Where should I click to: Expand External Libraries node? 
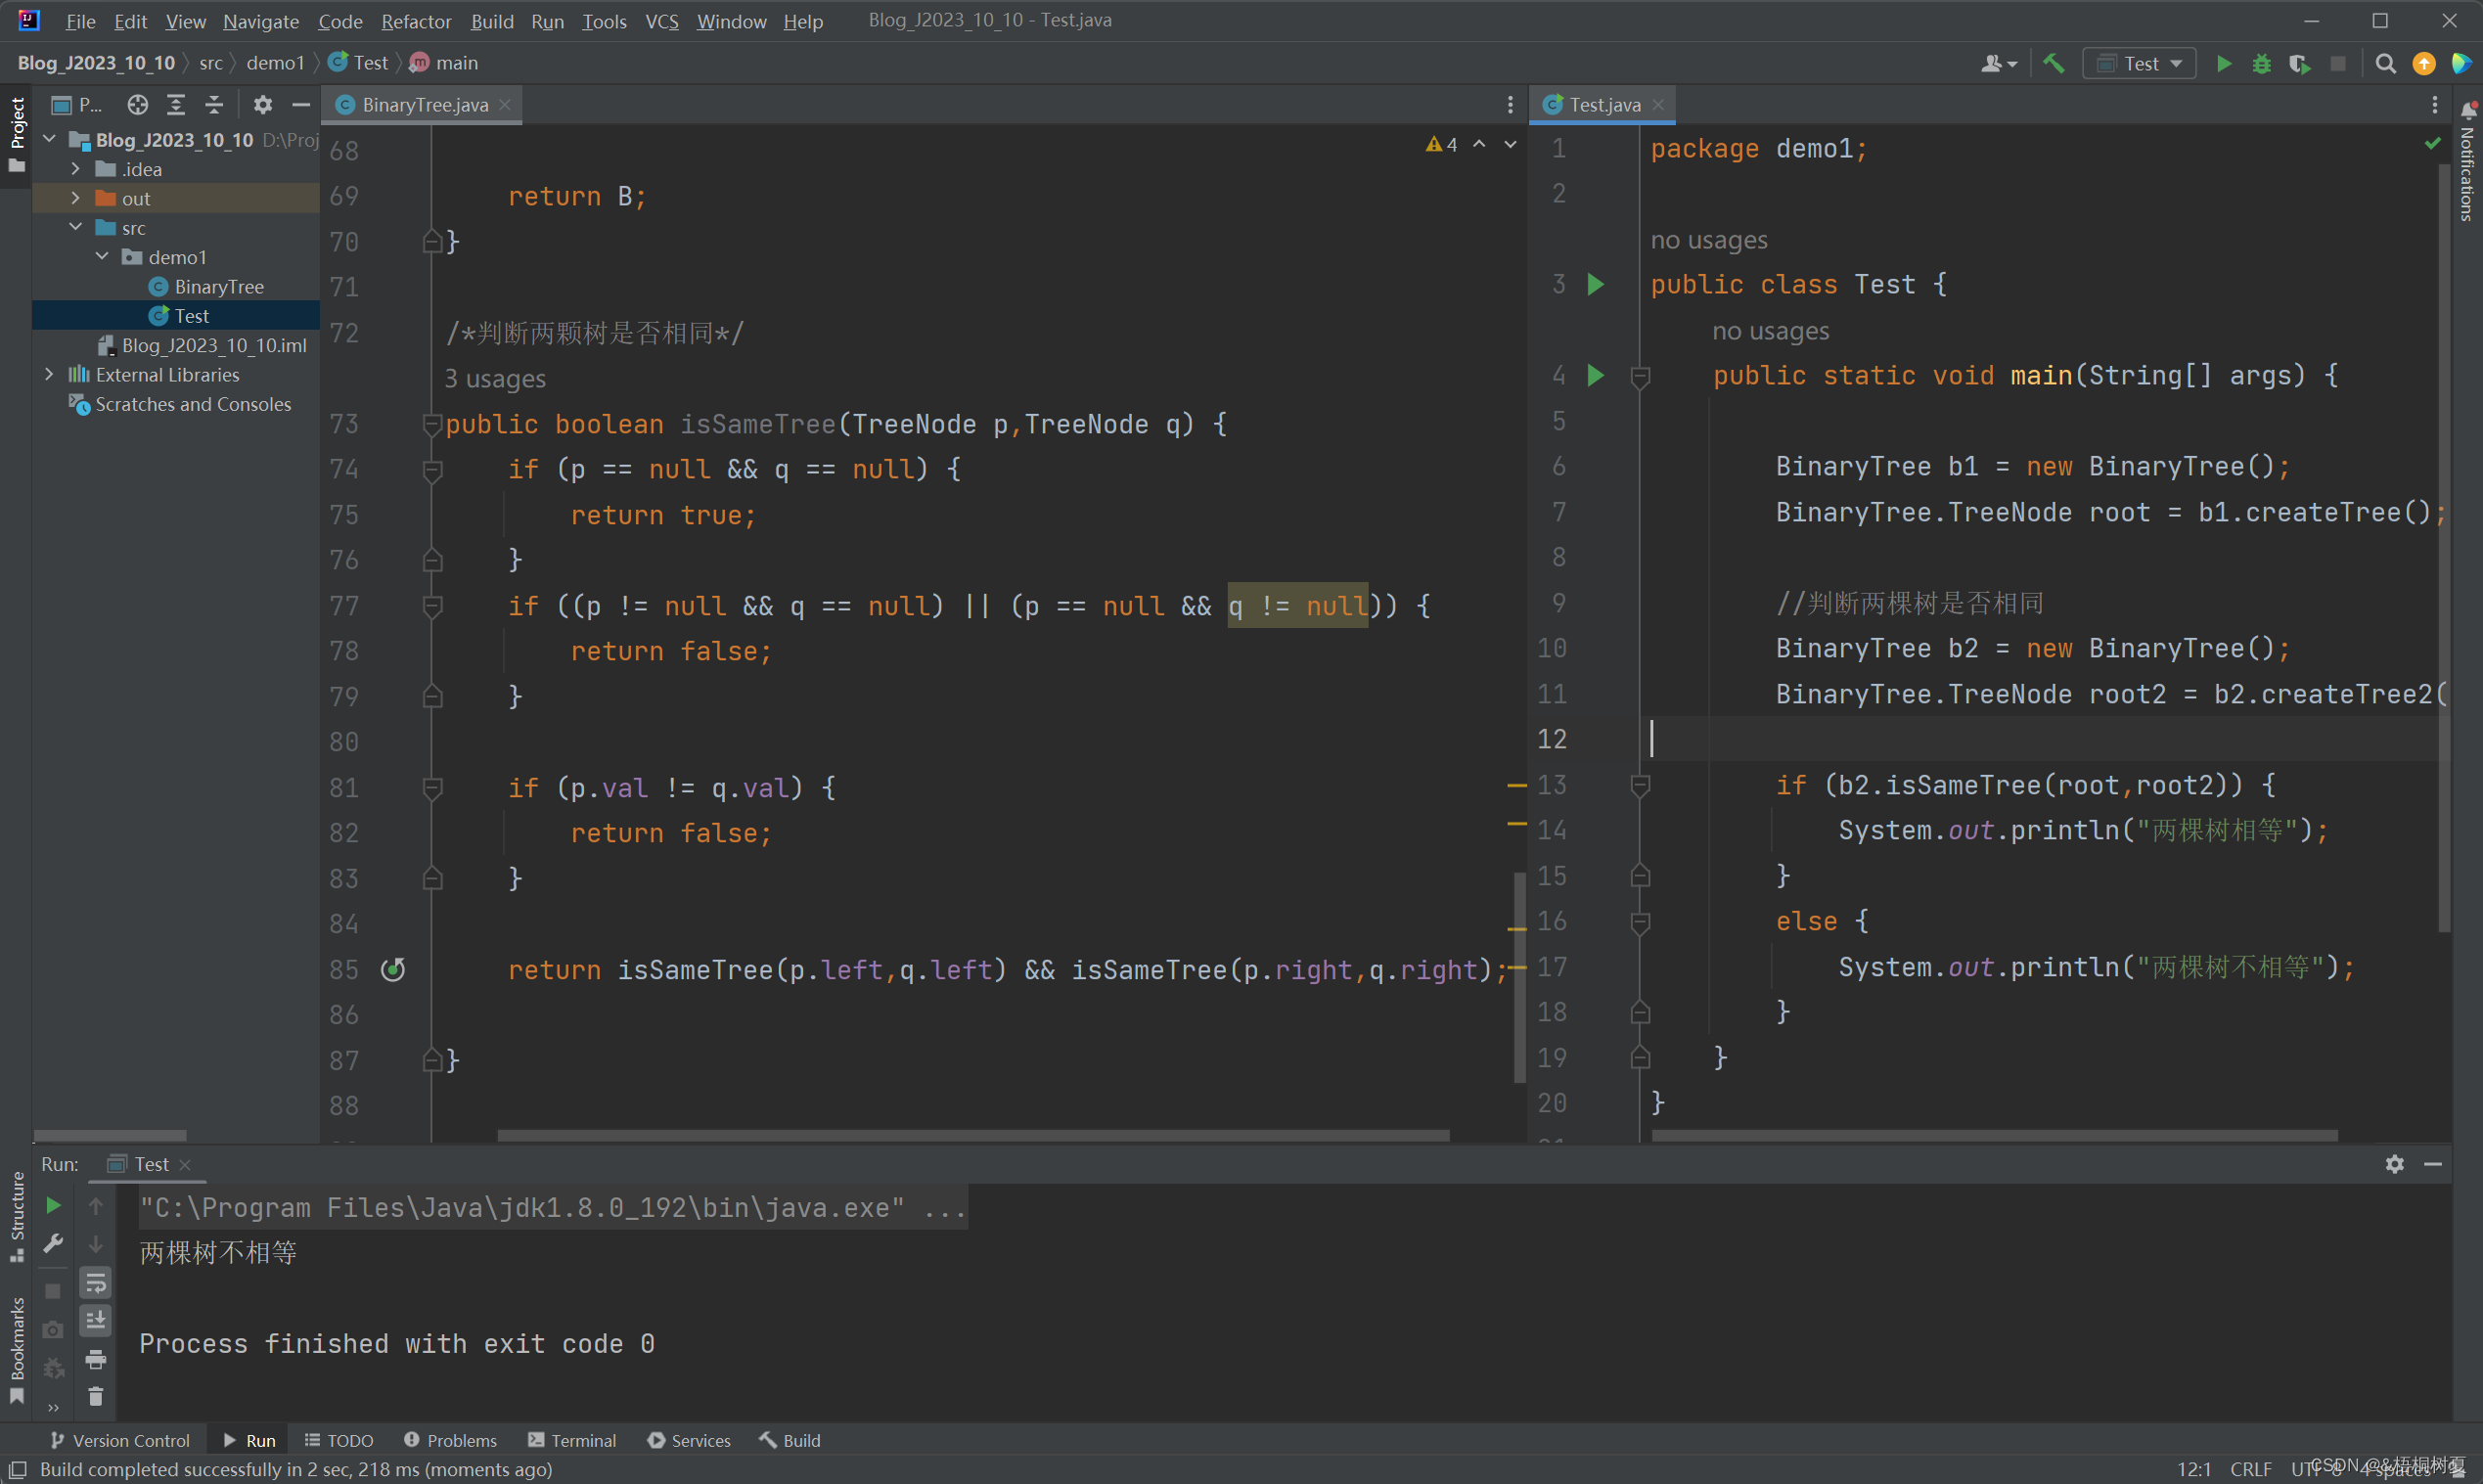tap(50, 374)
